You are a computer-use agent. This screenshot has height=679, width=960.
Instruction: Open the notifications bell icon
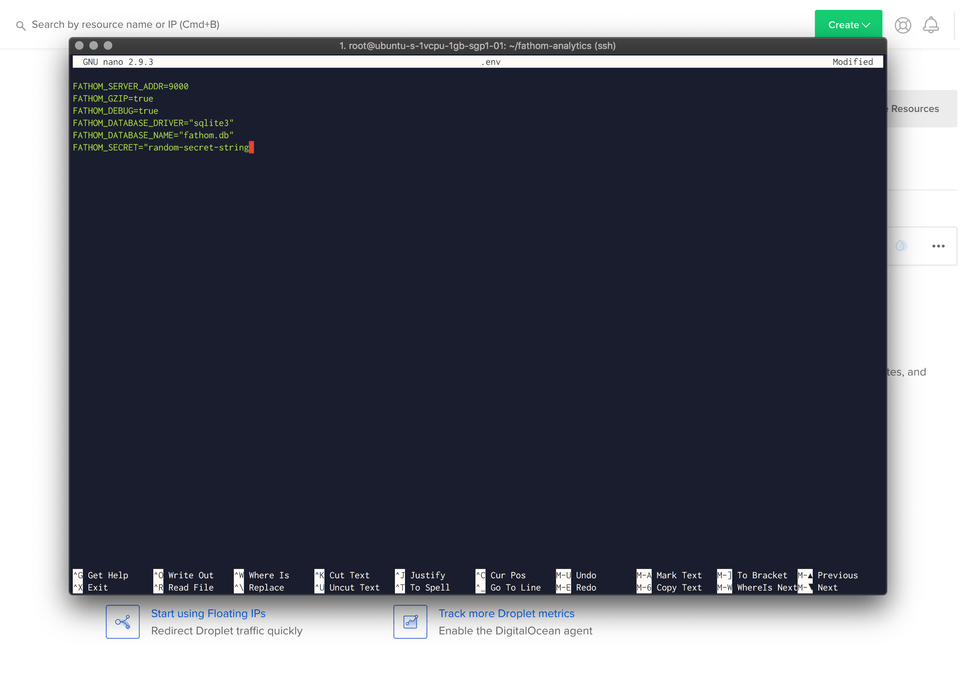931,24
